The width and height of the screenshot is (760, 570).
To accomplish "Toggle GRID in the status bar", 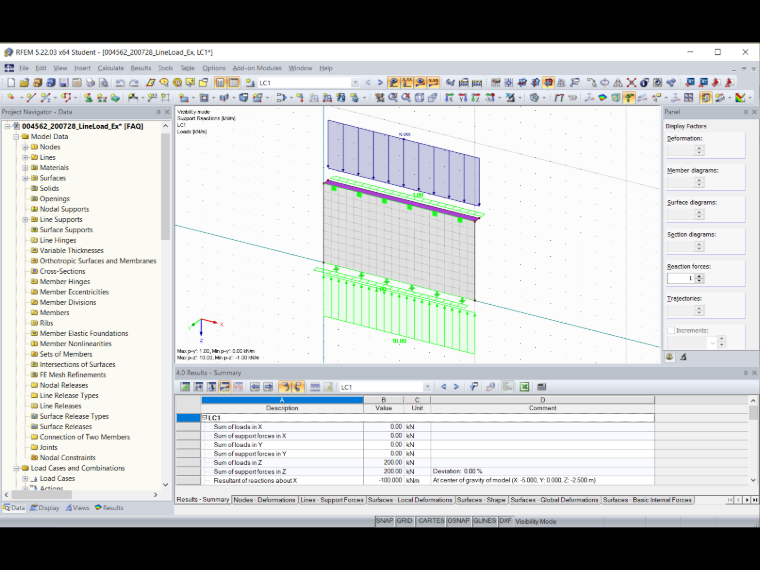I will (x=404, y=521).
